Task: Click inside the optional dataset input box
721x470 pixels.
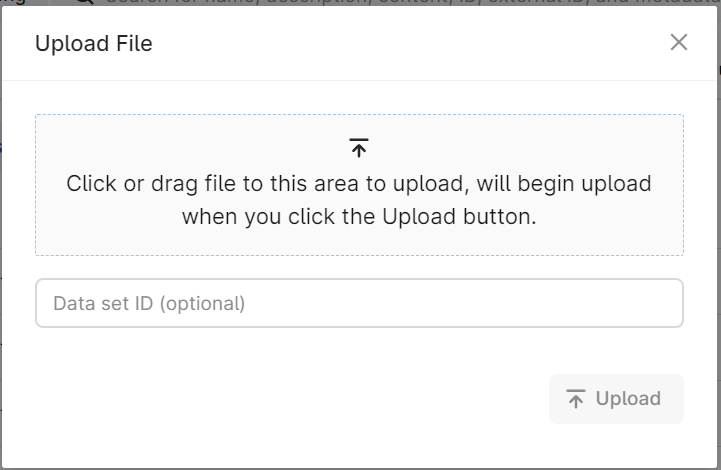Action: coord(360,303)
